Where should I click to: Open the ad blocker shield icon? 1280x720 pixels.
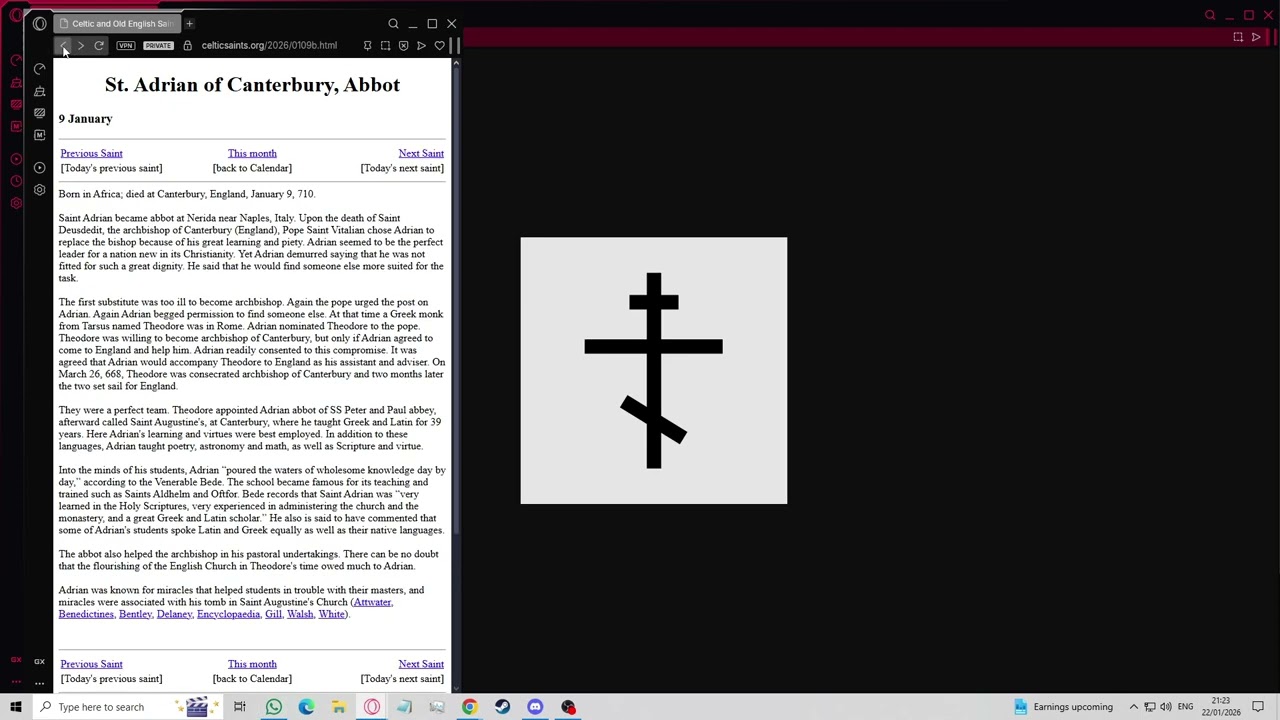pos(403,45)
